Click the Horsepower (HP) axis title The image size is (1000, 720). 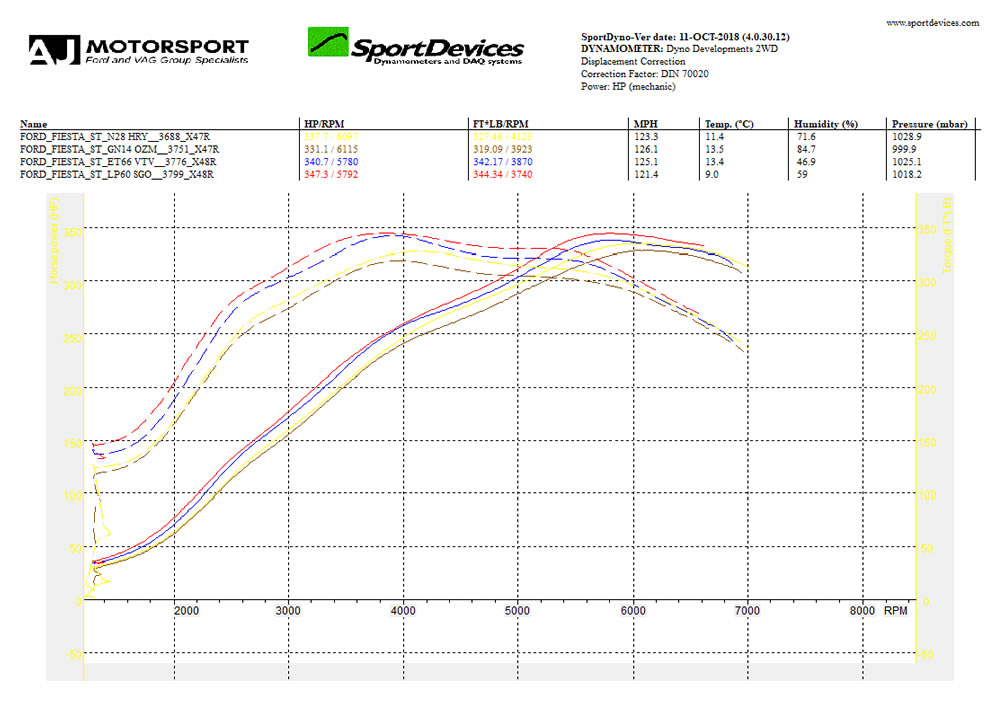54,240
